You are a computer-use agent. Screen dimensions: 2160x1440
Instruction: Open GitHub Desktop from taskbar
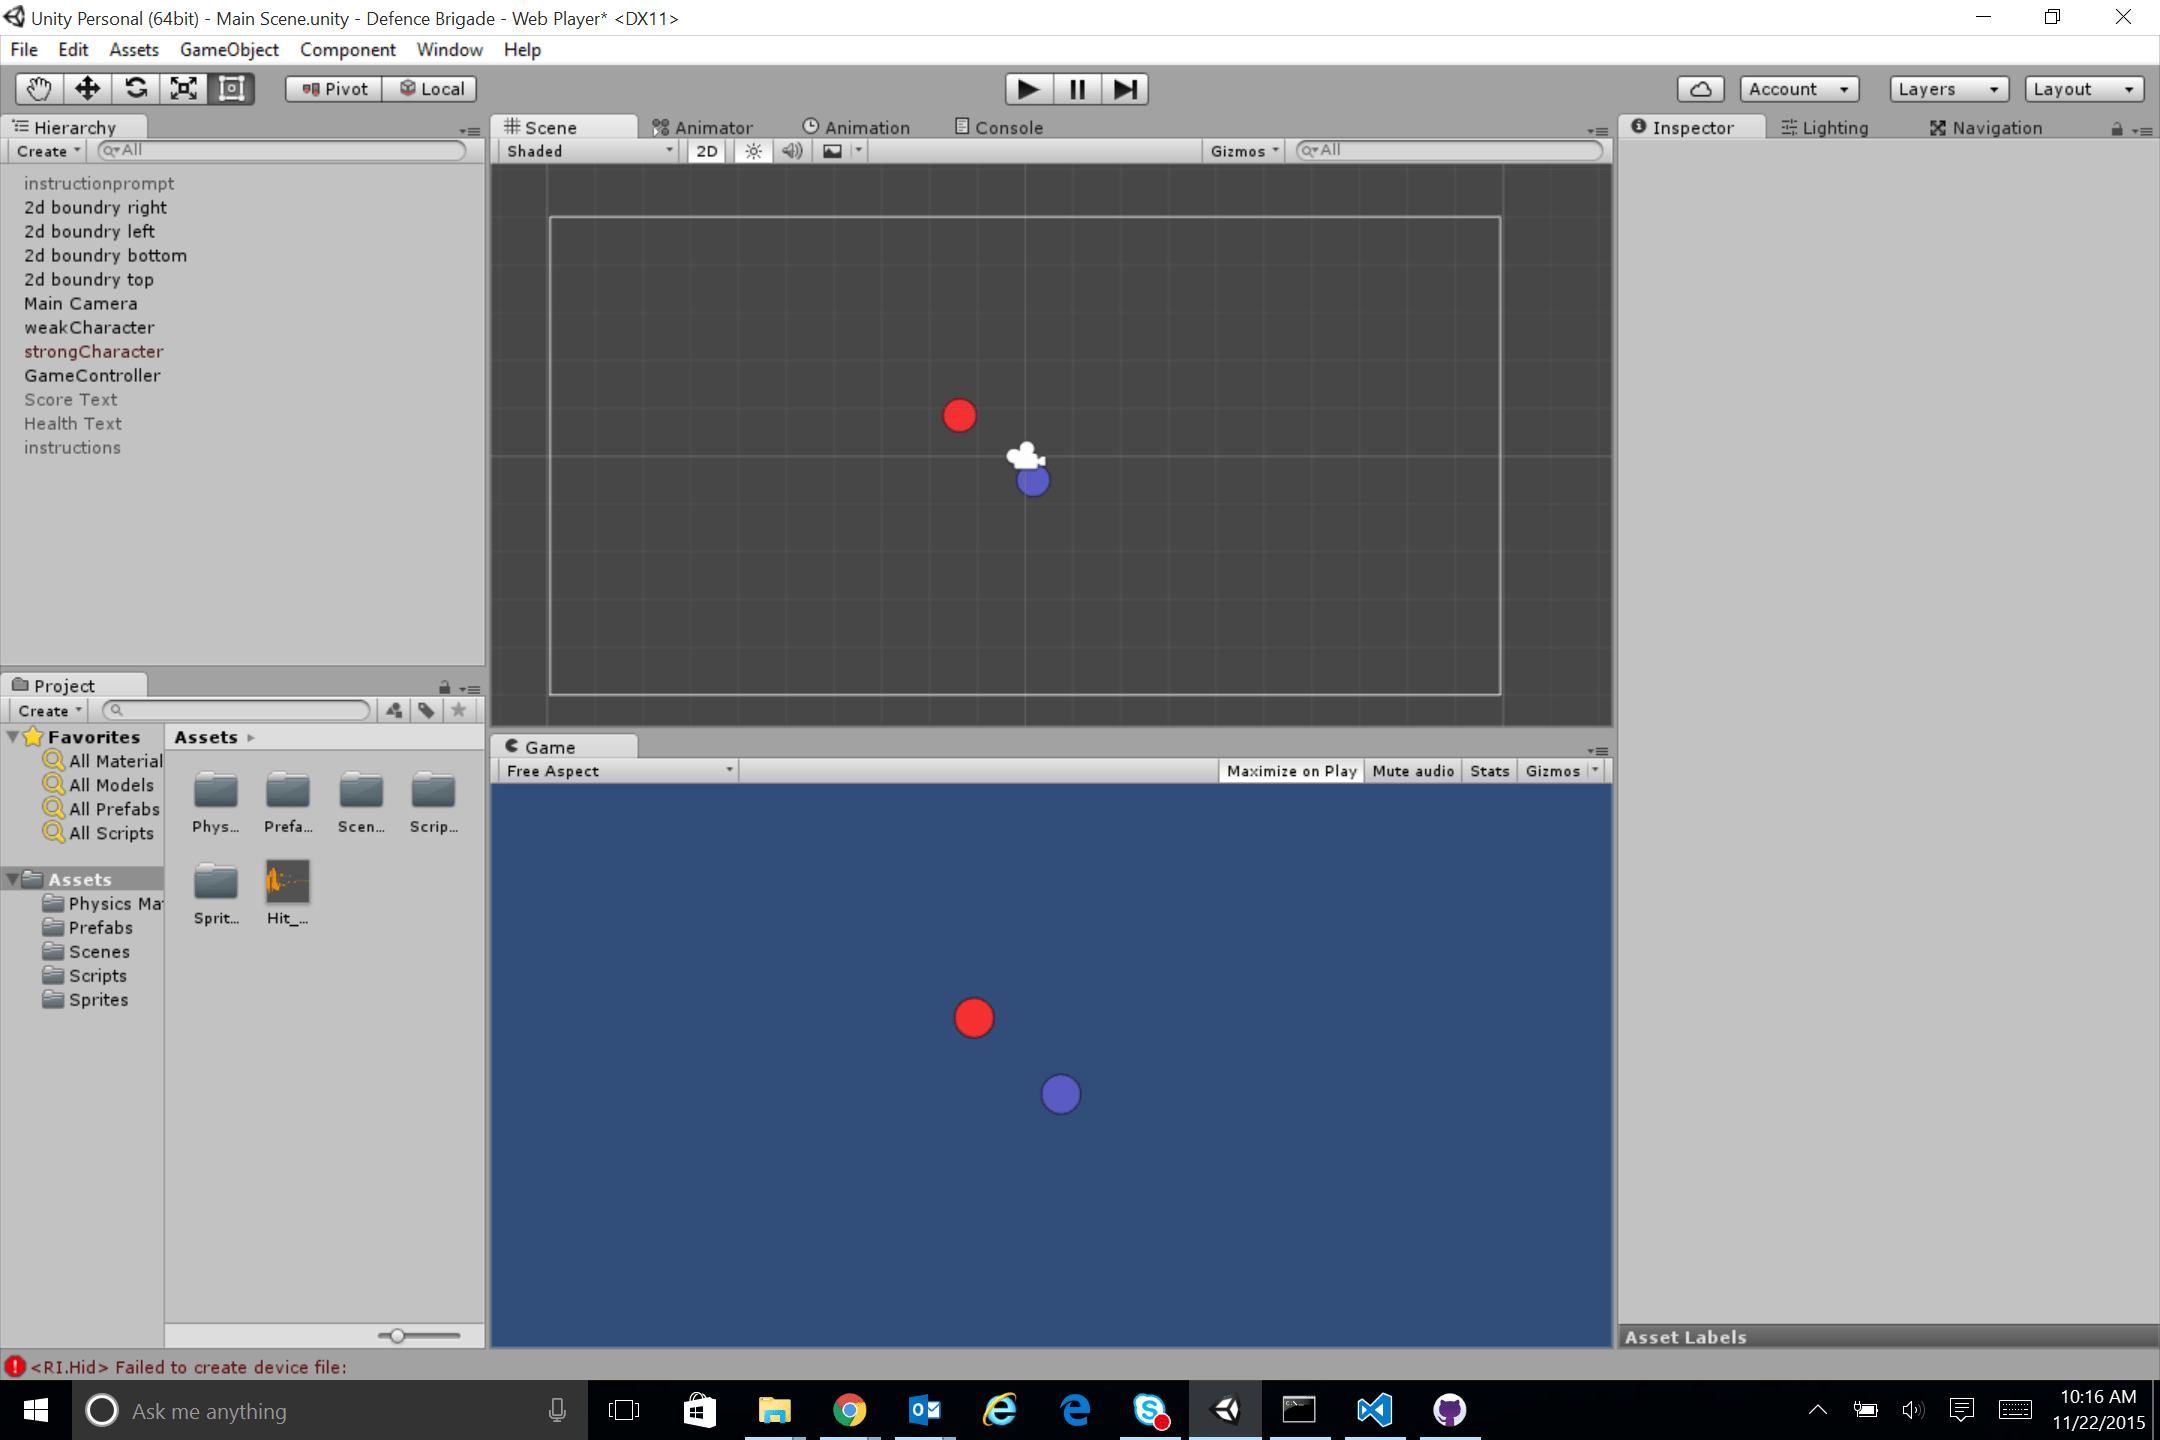point(1449,1410)
